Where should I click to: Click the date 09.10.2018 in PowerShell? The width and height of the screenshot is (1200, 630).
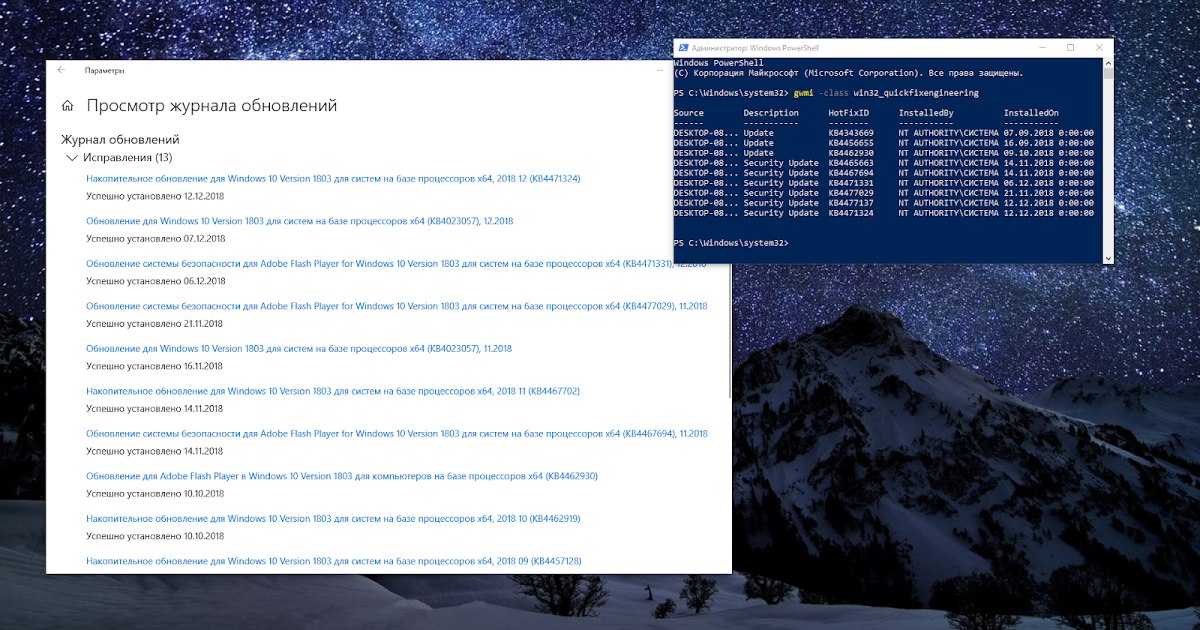(x=1029, y=153)
